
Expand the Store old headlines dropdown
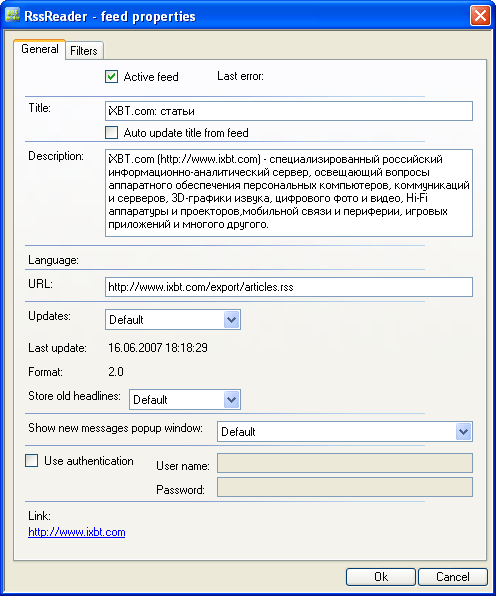point(185,399)
